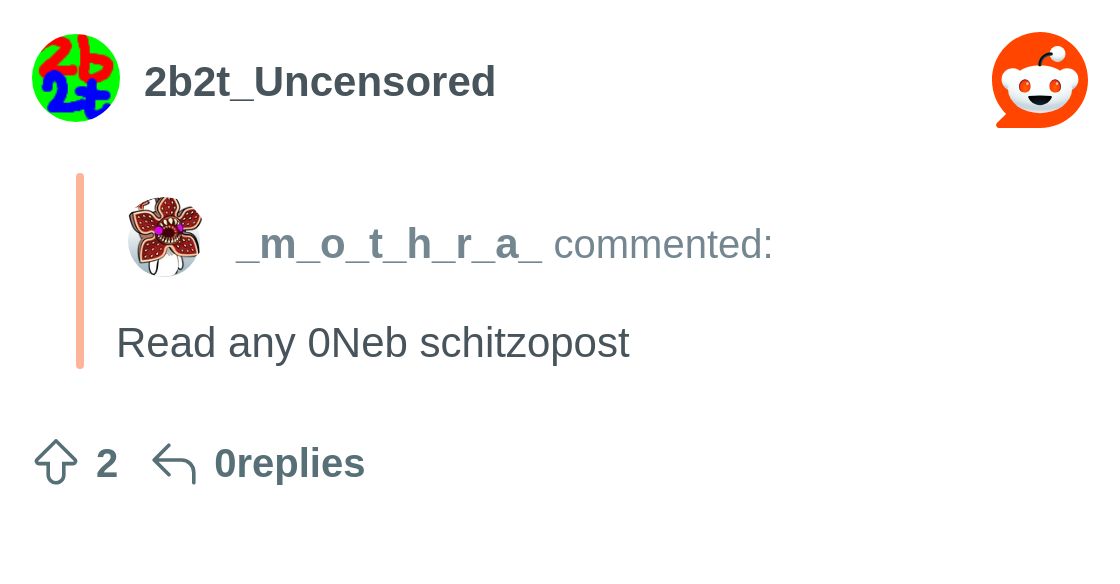
Task: Open the 2b2t_Uncensored subreddit name link
Action: [319, 82]
